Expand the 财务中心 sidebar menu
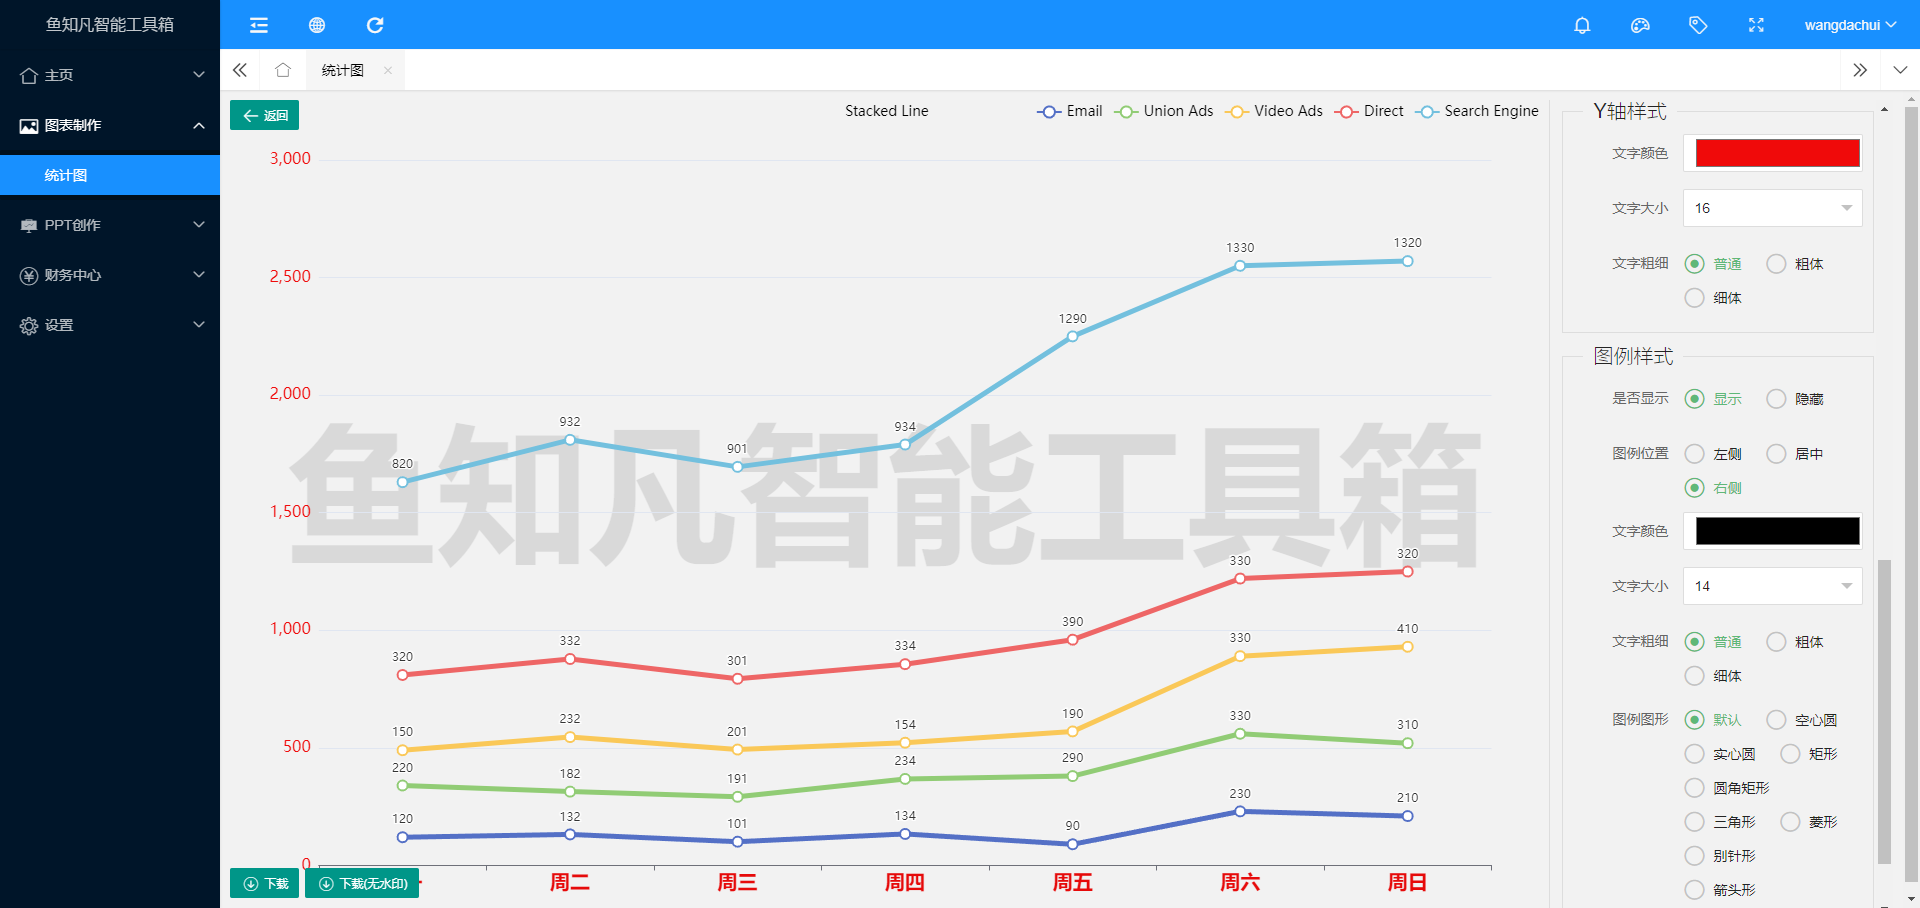Viewport: 1920px width, 908px height. click(x=110, y=275)
